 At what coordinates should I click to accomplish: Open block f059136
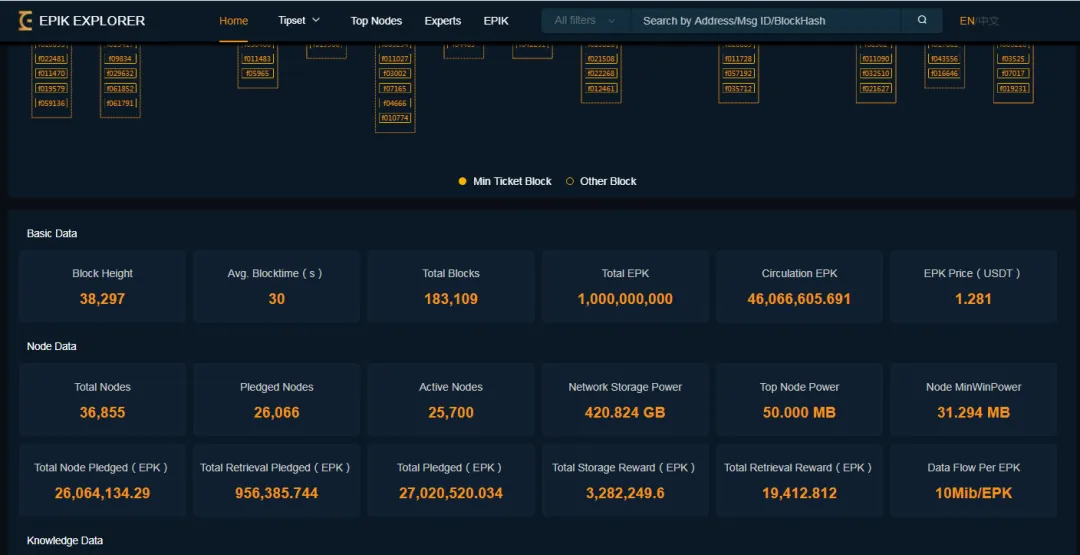[x=52, y=103]
